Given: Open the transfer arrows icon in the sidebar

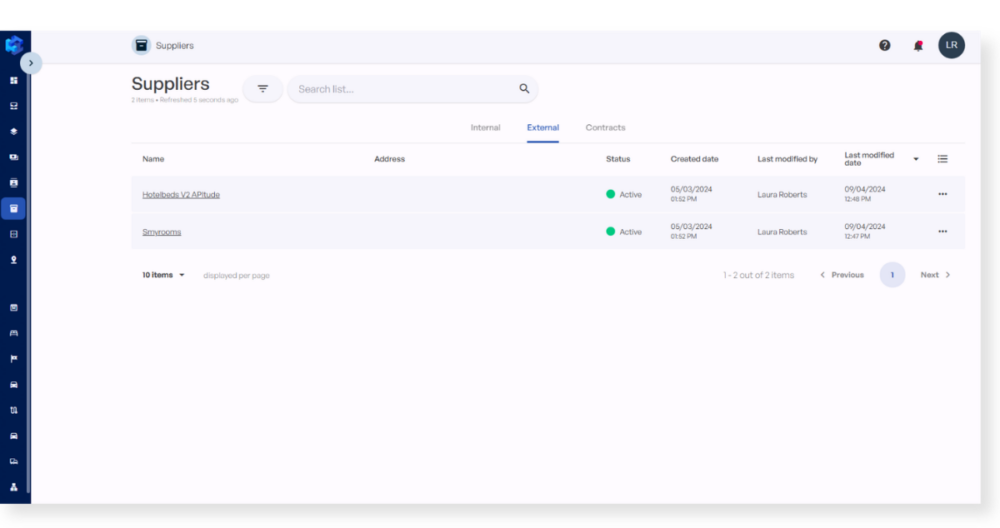Looking at the screenshot, I should [x=14, y=410].
